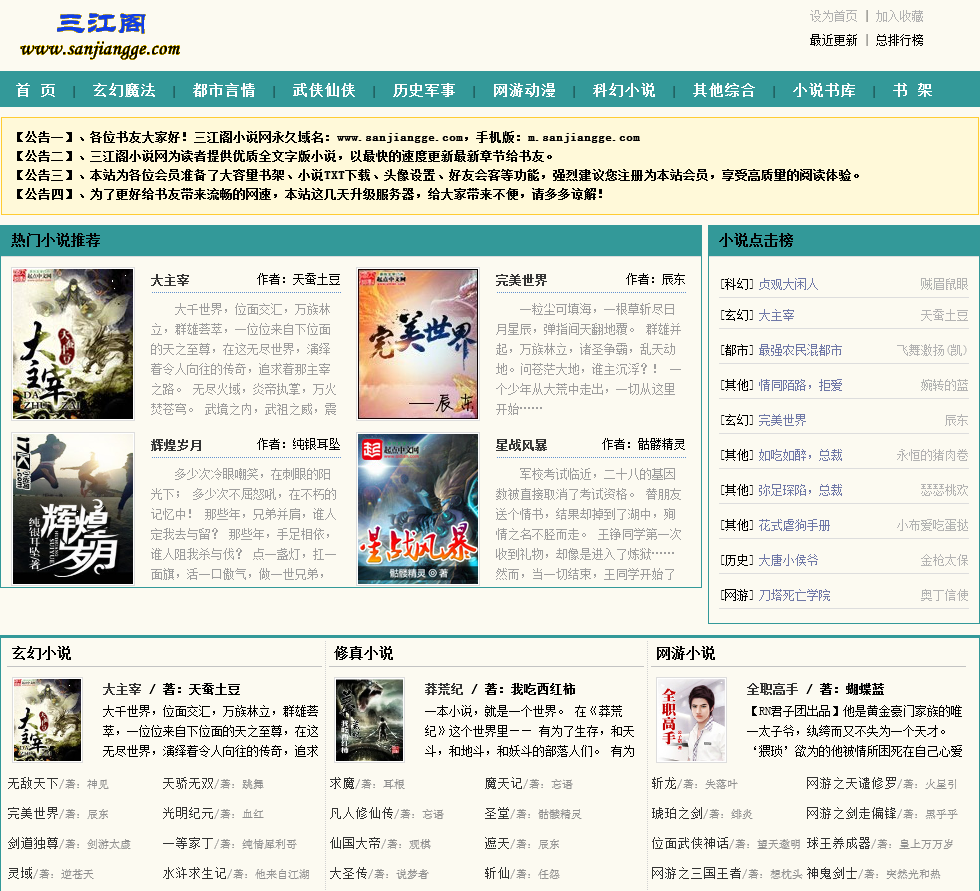This screenshot has height=891, width=980.
Task: Open 位面武侠神话 in the 网游小说 list
Action: pos(689,843)
